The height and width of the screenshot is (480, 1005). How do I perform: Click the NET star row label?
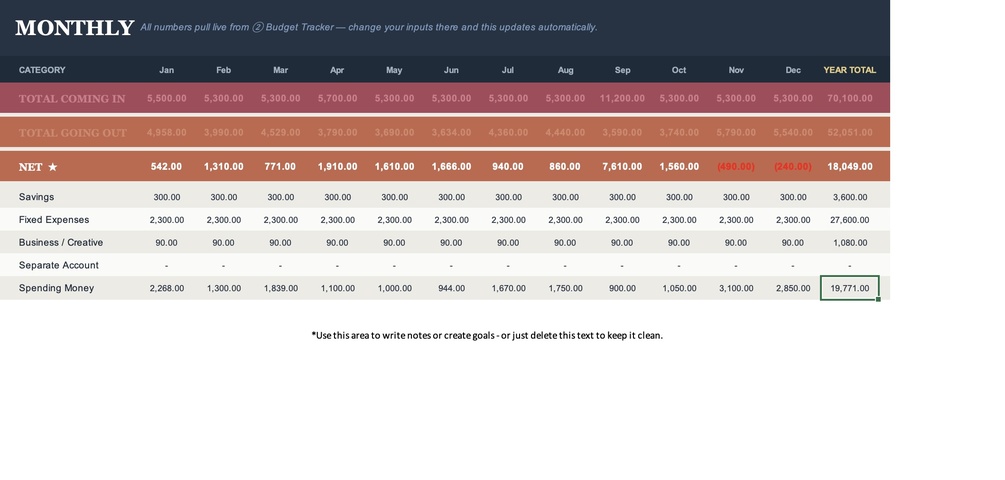coord(38,167)
